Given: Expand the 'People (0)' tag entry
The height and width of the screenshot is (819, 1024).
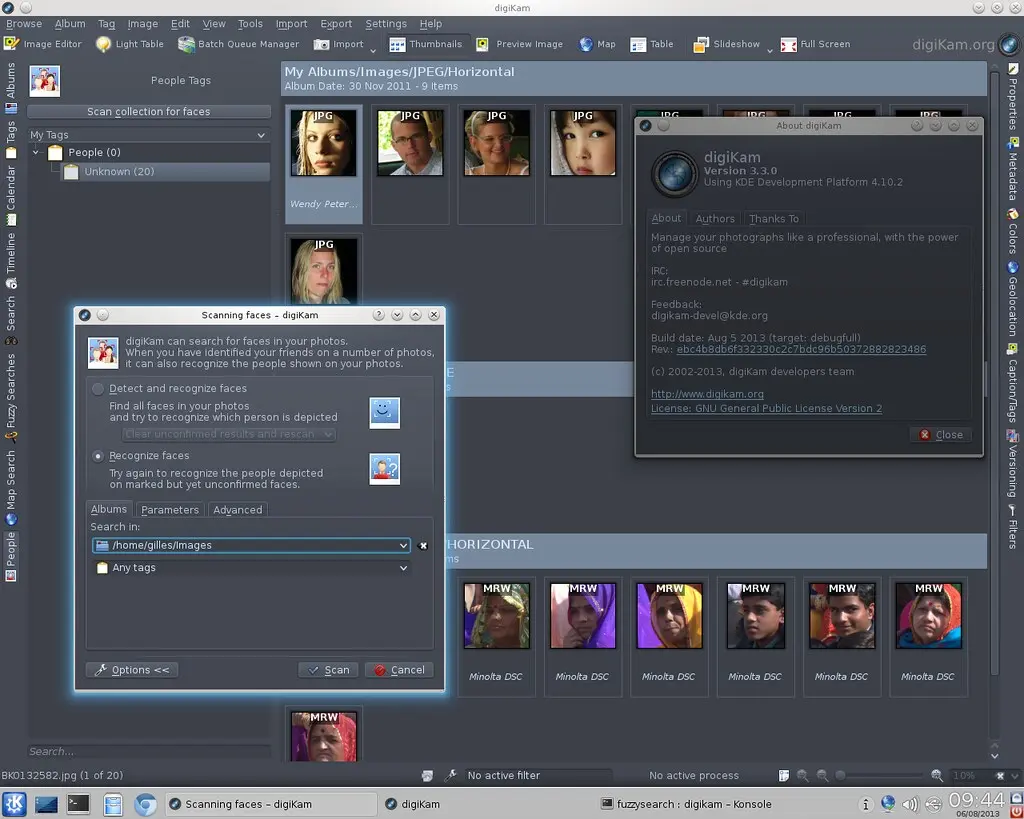Looking at the screenshot, I should pyautogui.click(x=35, y=152).
